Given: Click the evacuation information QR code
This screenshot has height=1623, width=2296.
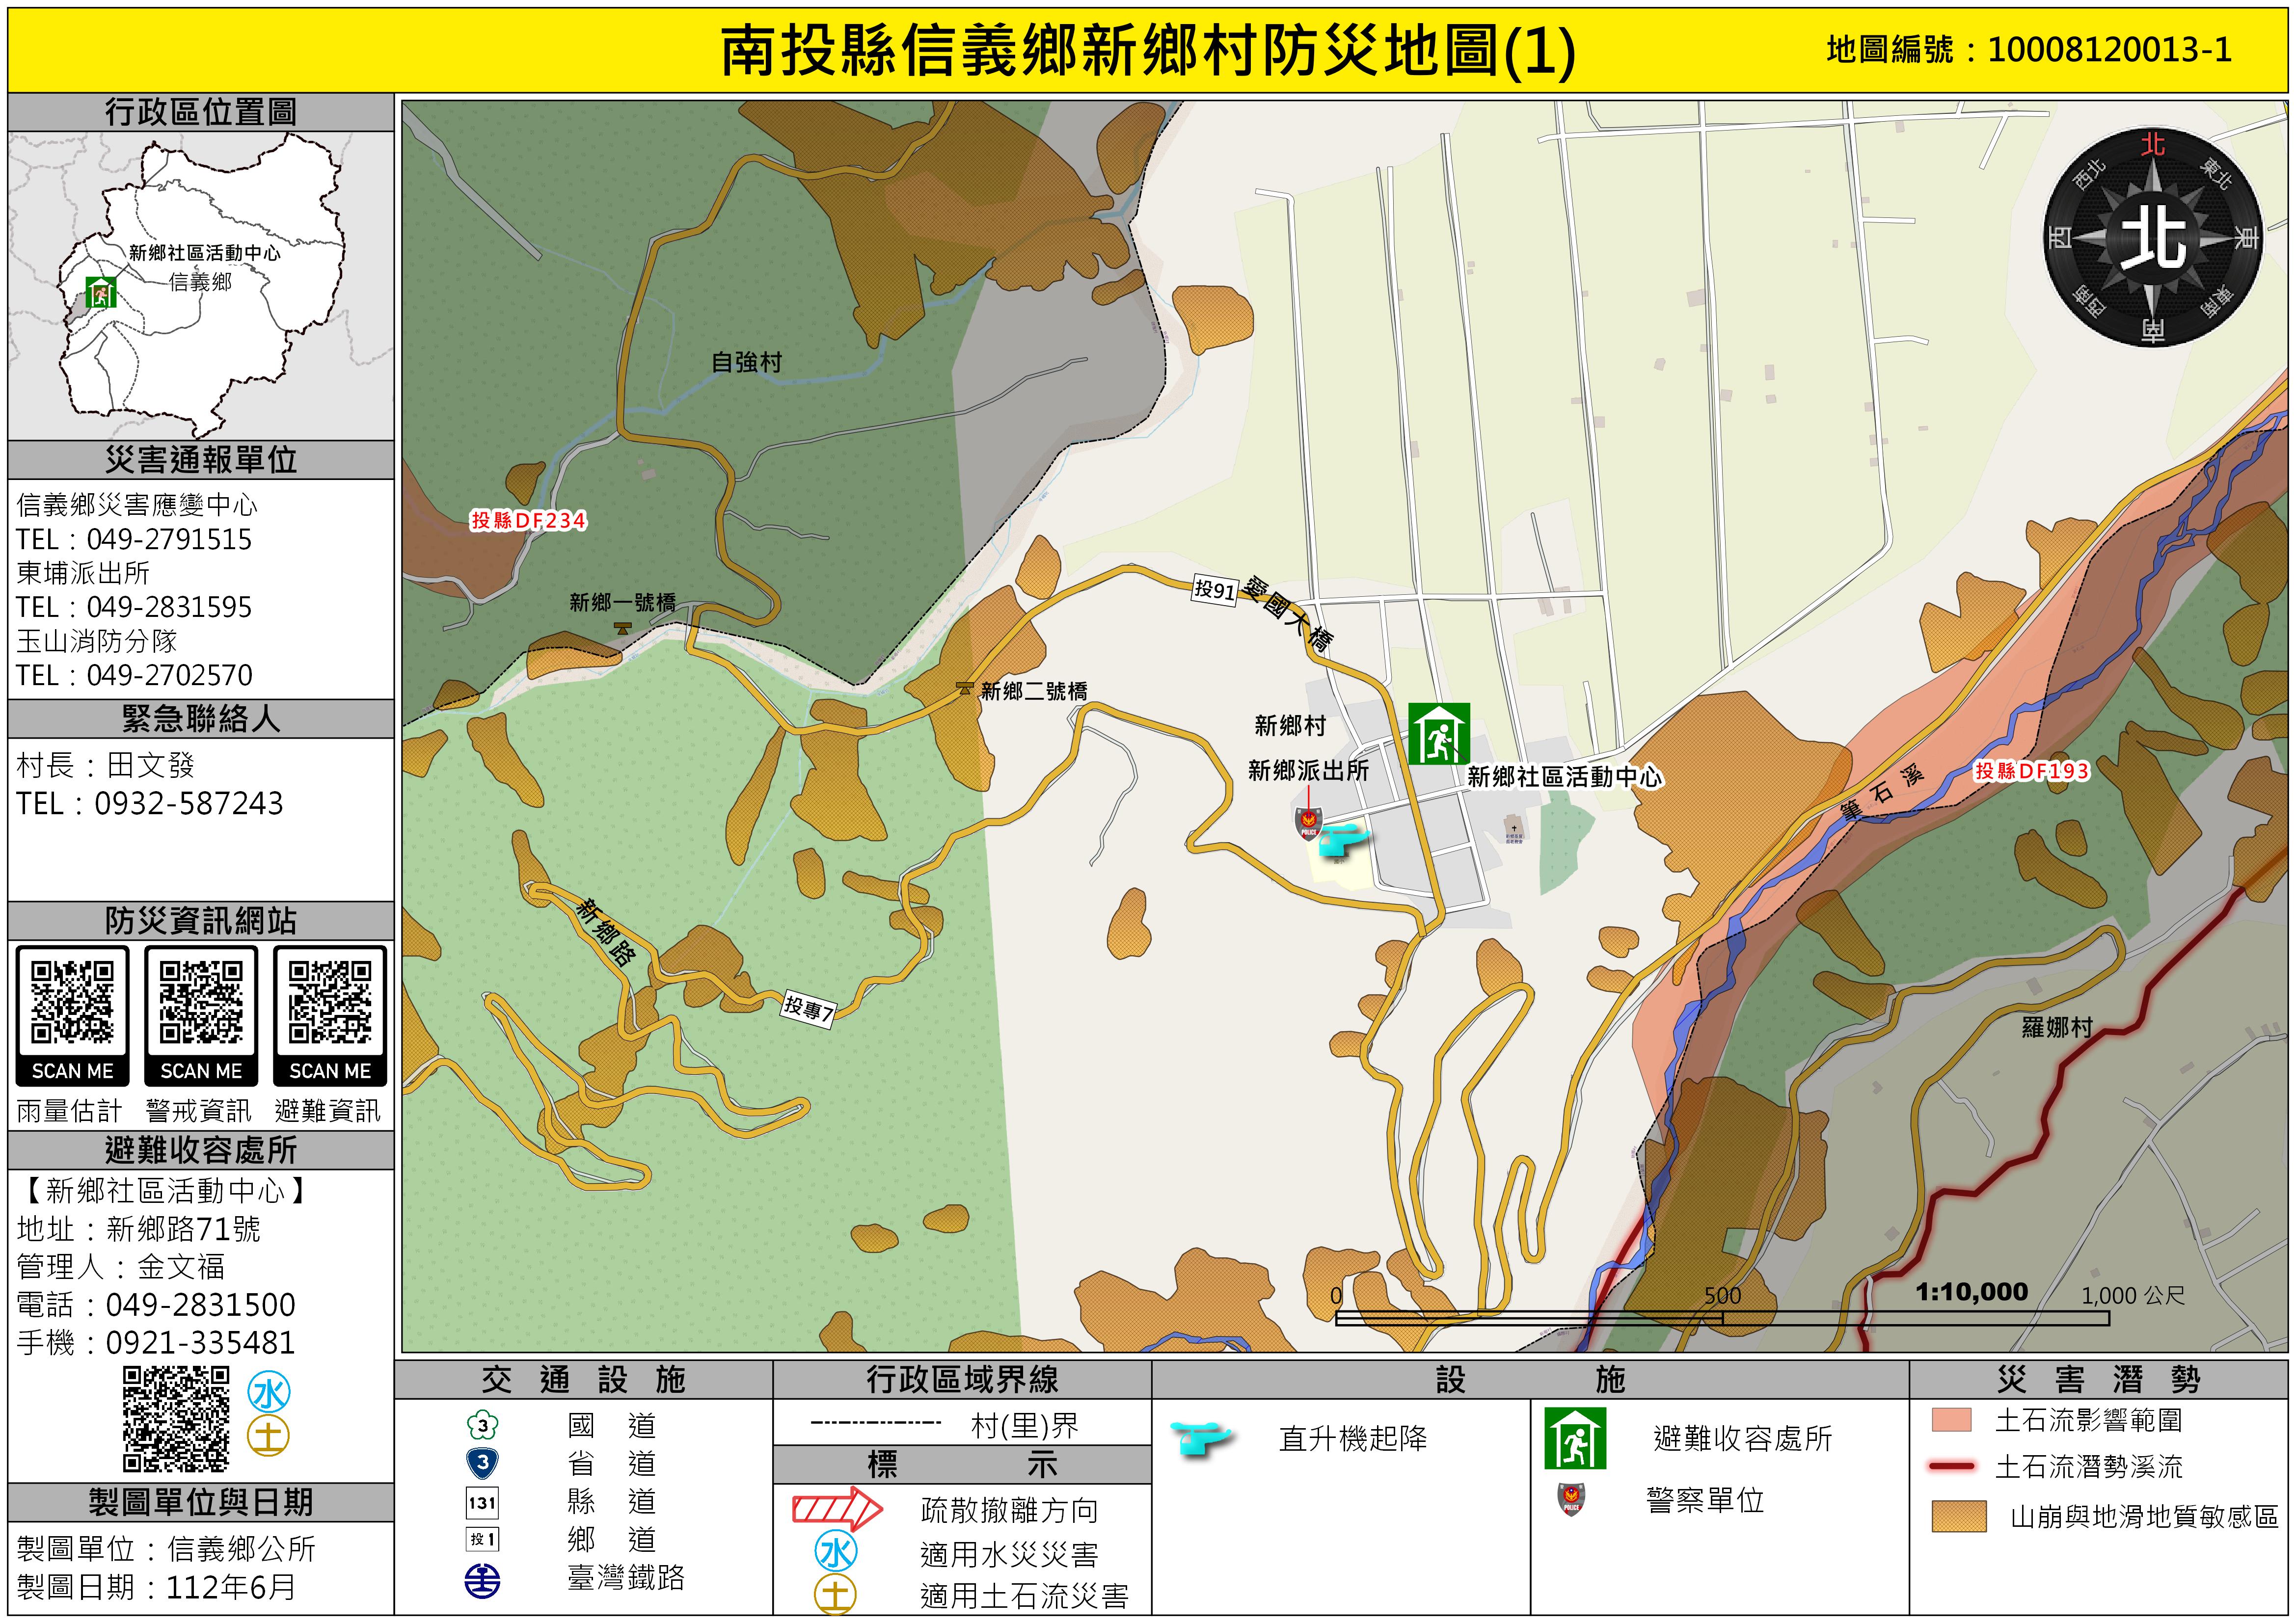Looking at the screenshot, I should pos(330,1001).
